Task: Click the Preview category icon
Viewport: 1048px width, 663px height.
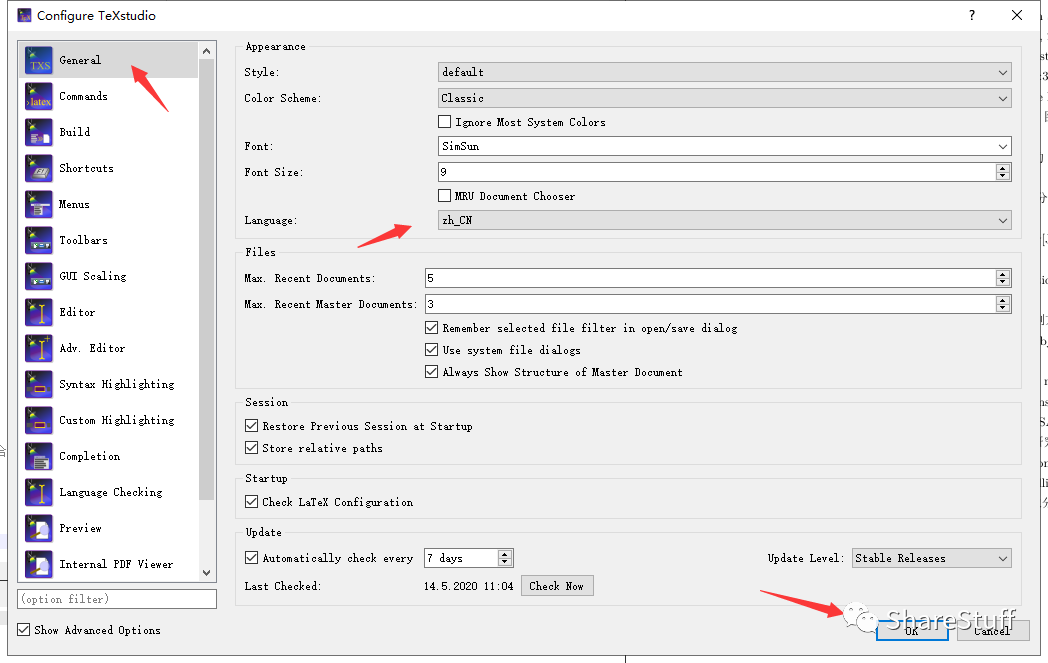Action: click(x=39, y=529)
